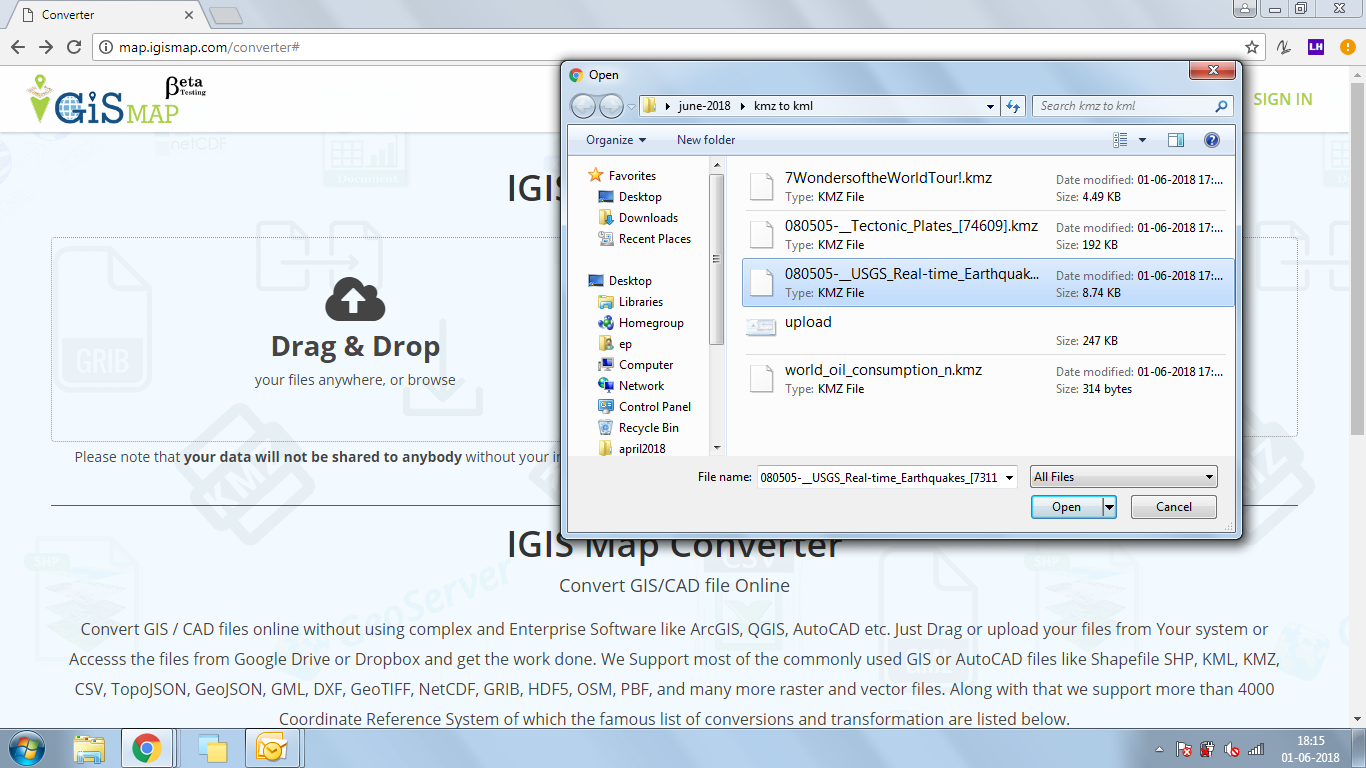Click dialog back navigation arrow
Image resolution: width=1366 pixels, height=768 pixels.
[583, 105]
